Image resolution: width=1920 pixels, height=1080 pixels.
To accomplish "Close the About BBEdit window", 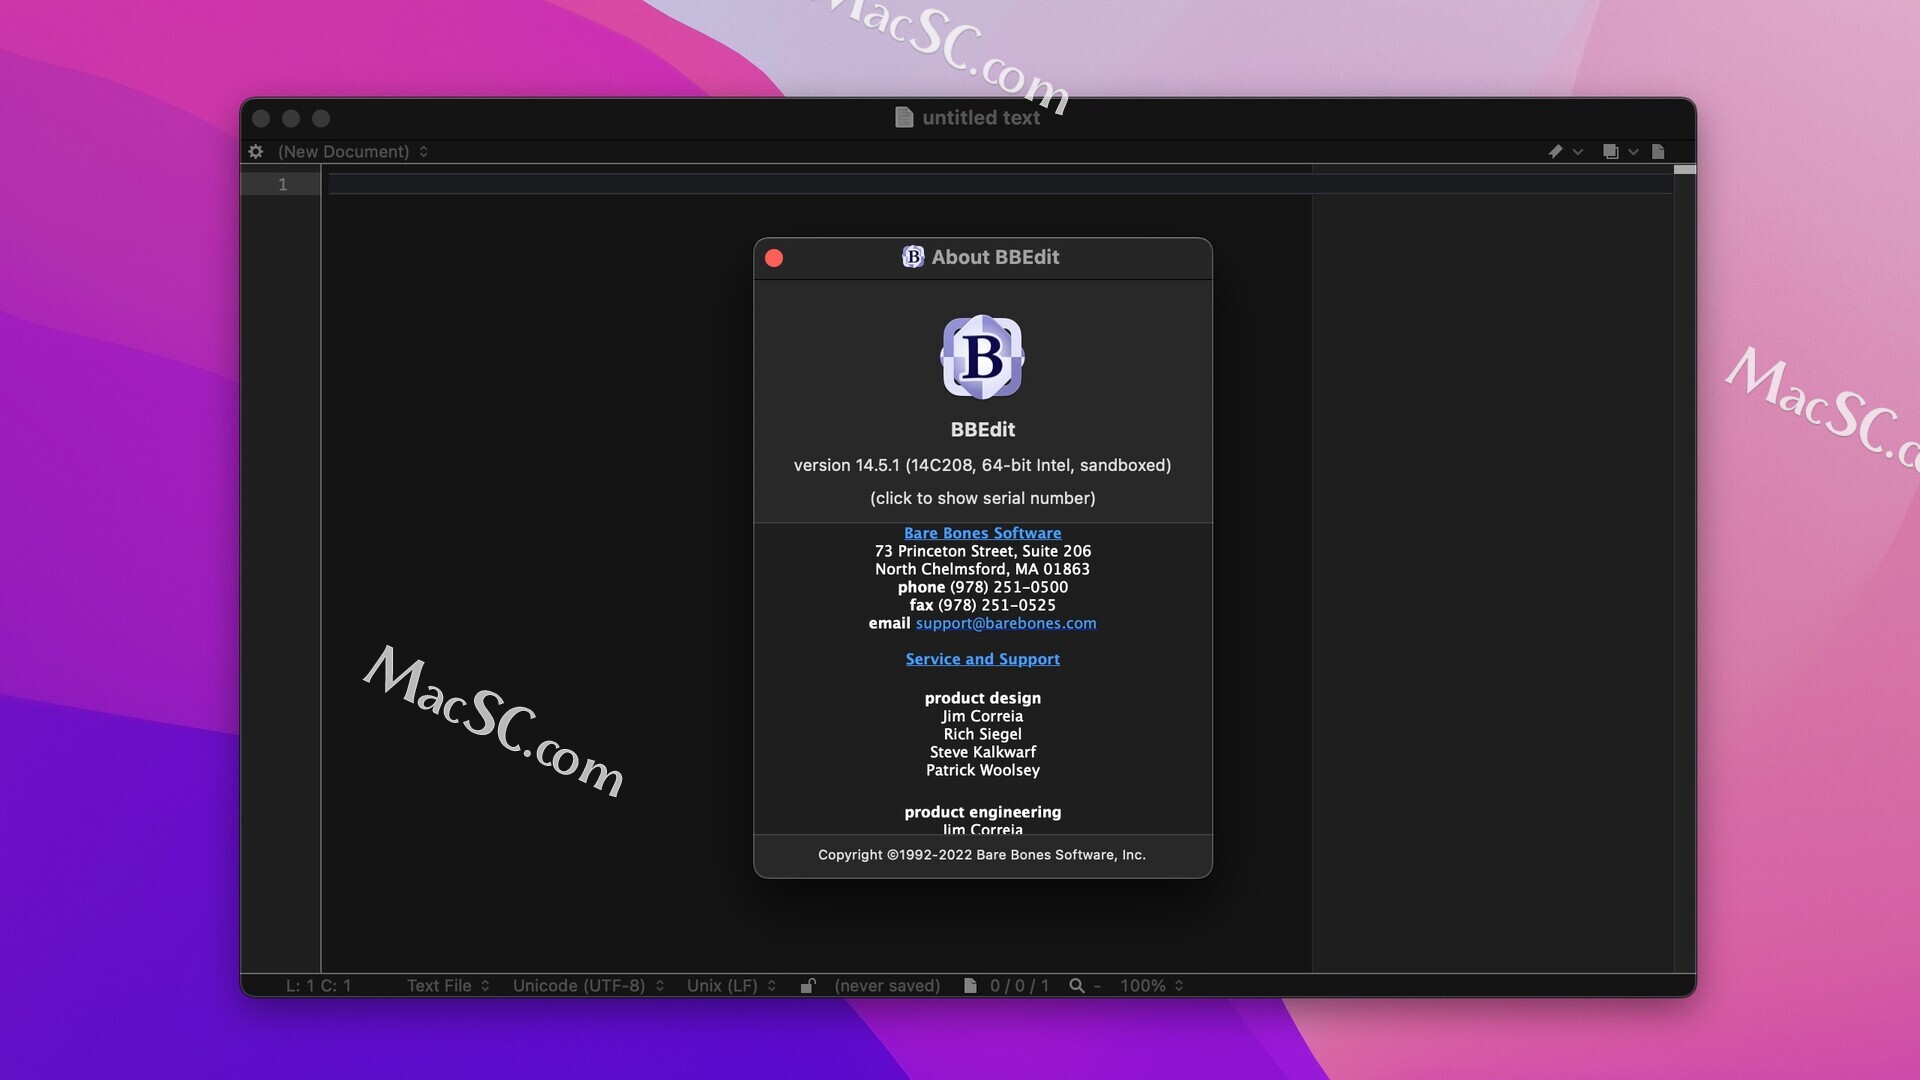I will point(774,258).
